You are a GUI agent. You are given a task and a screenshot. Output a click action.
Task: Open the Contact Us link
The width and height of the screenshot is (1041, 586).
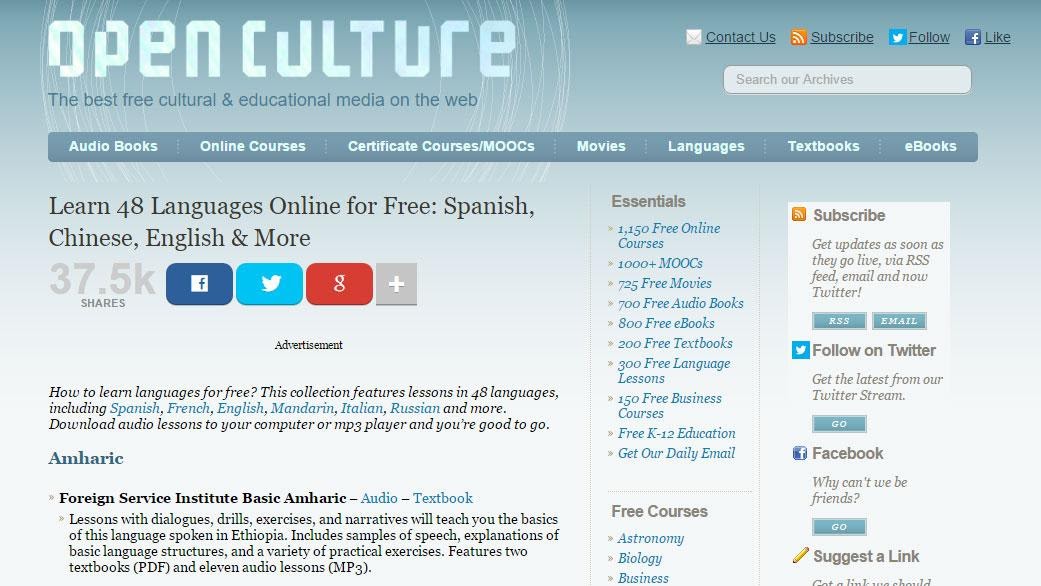point(740,37)
